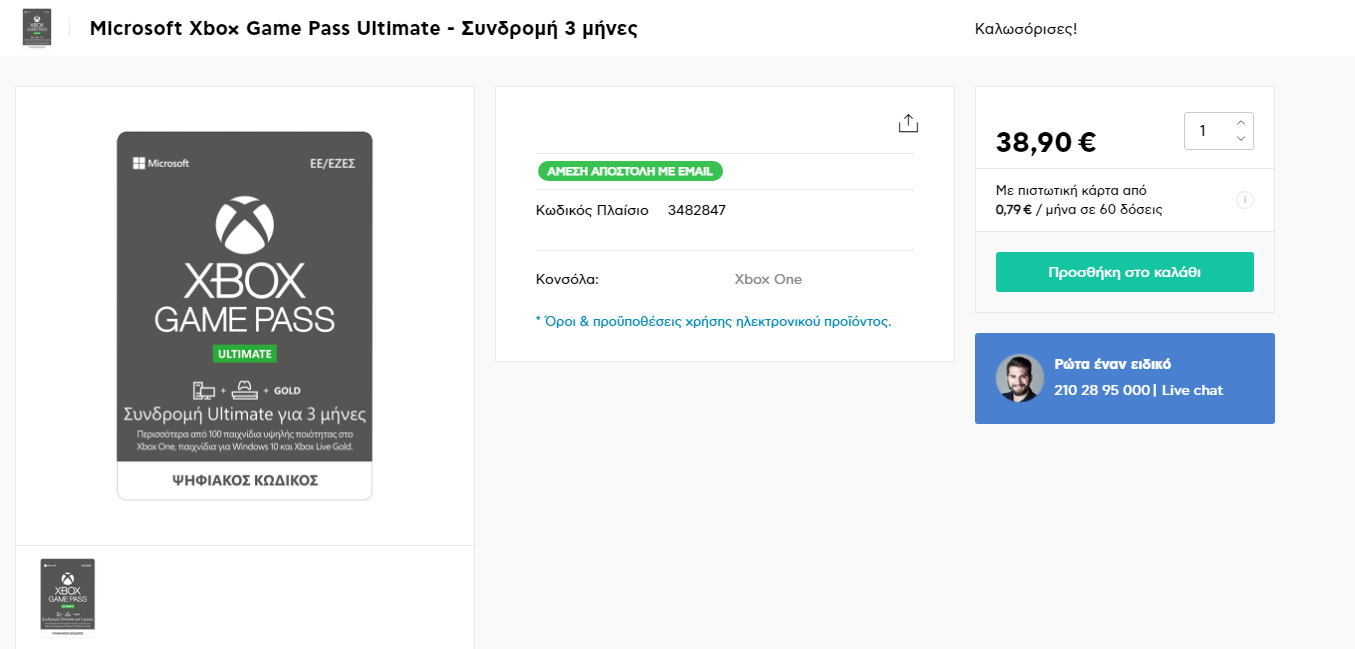1355x649 pixels.
Task: Click the main Xbox Game Pass product image
Action: 244,316
